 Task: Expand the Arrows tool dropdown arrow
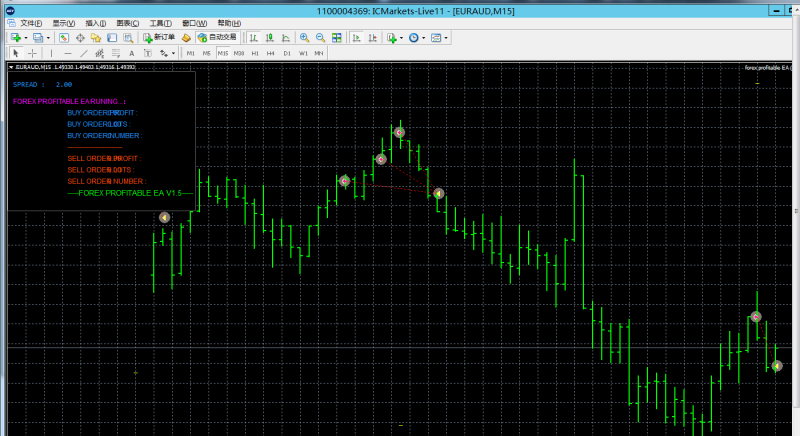[173, 54]
